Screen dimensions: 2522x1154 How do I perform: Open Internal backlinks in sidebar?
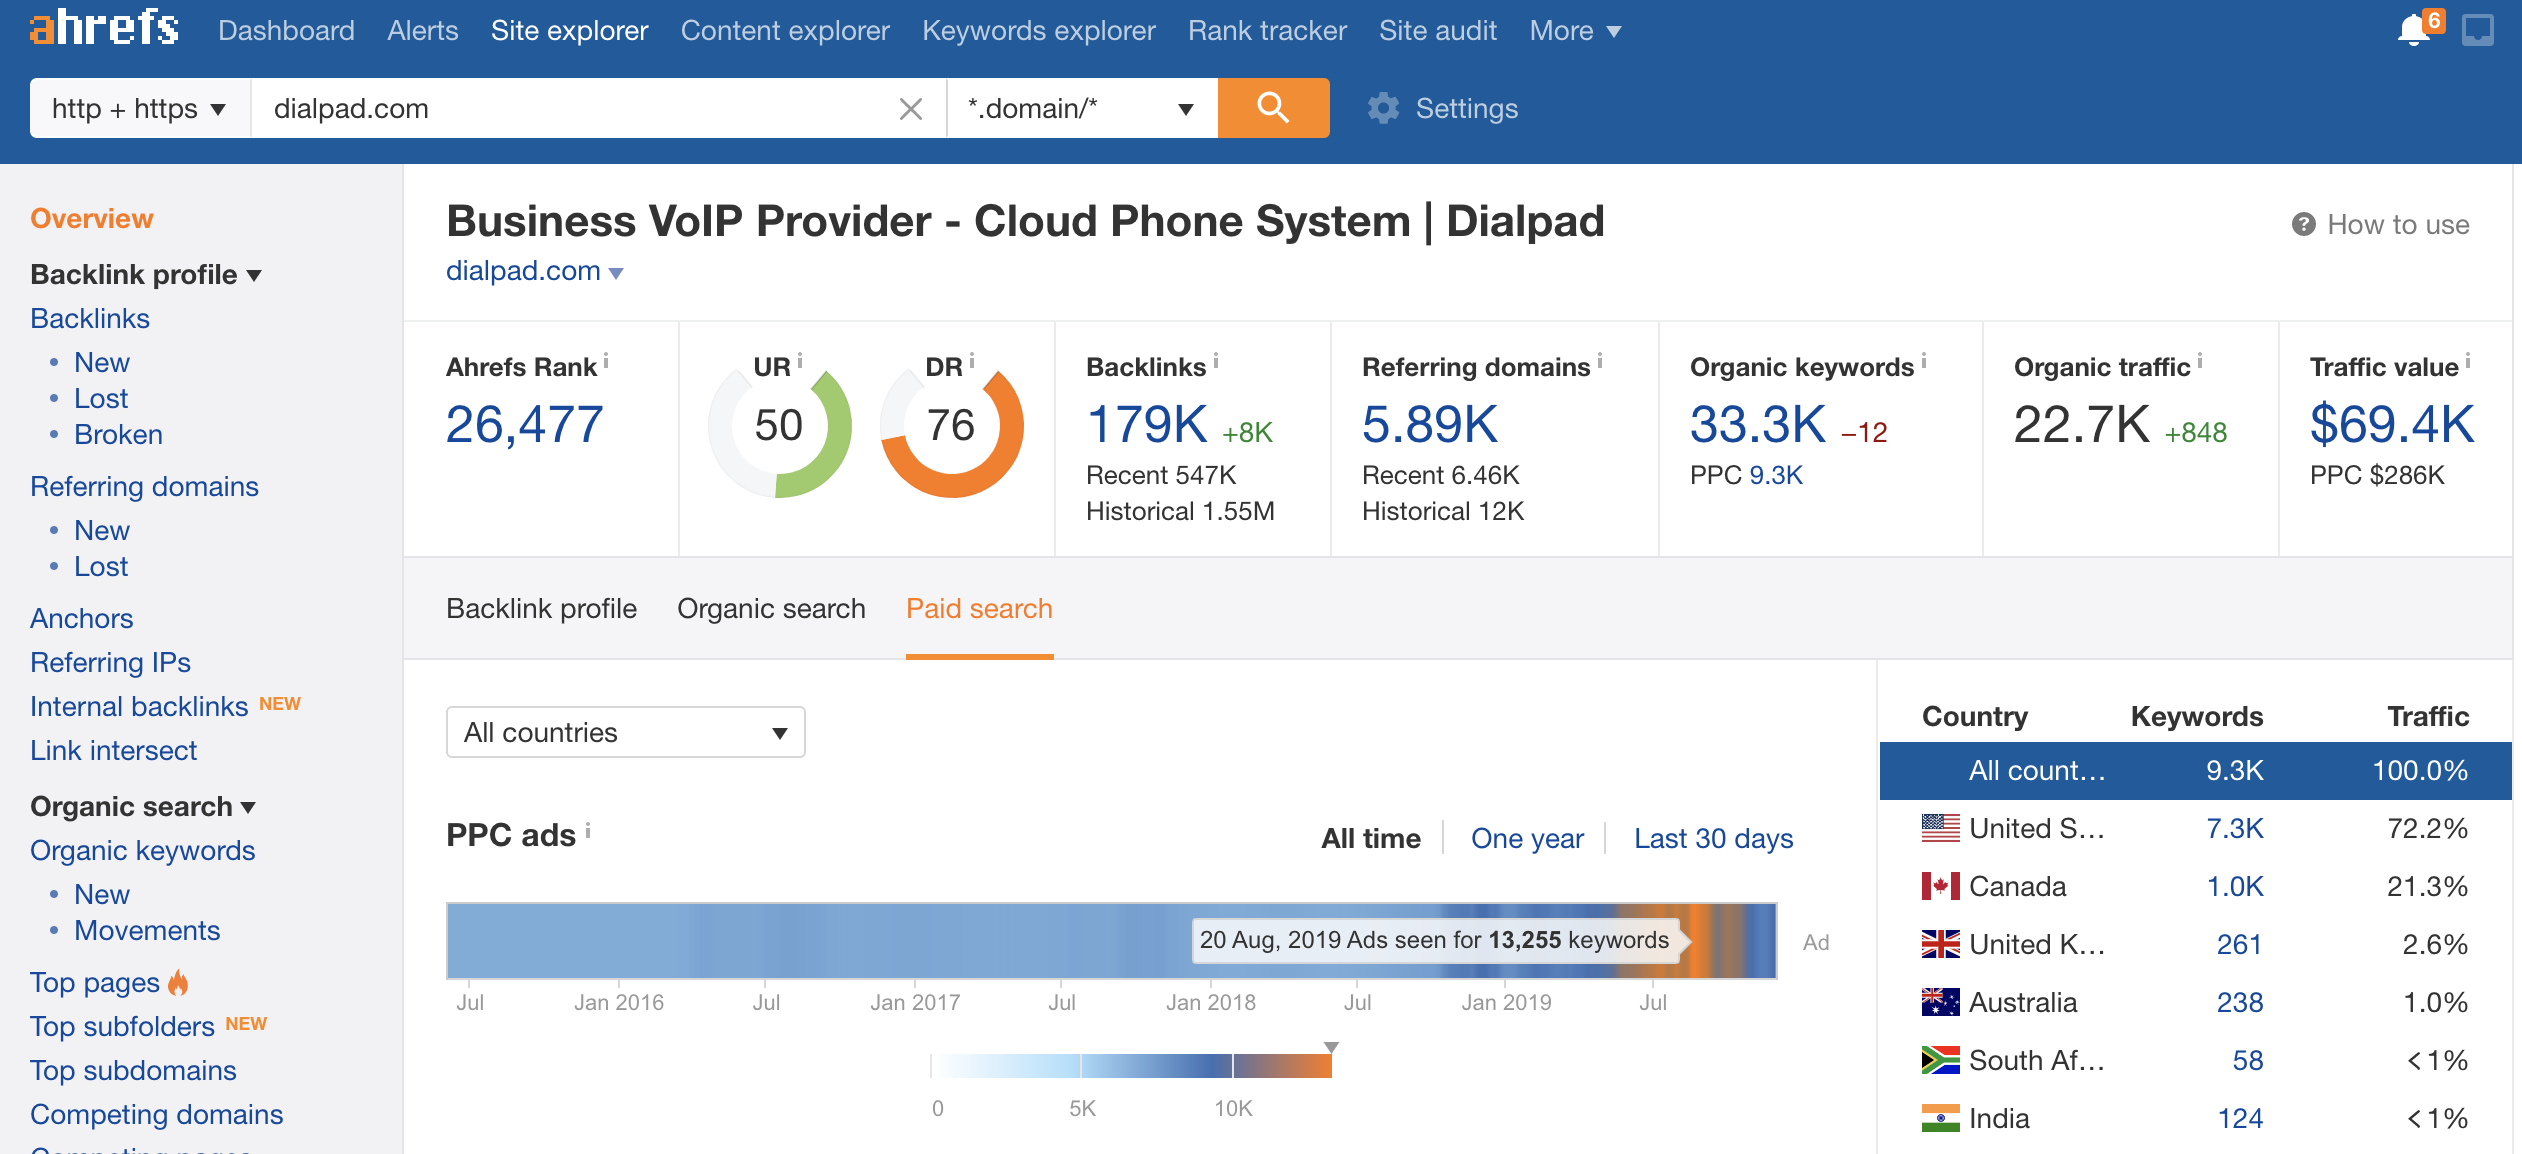pyautogui.click(x=139, y=706)
